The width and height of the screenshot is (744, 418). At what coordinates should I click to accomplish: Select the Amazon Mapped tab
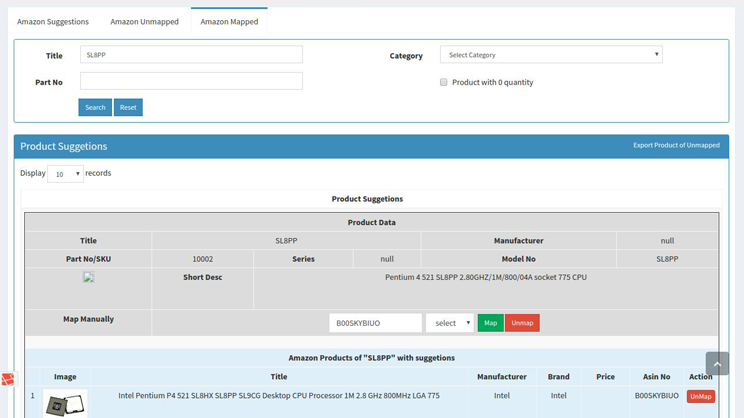click(229, 21)
